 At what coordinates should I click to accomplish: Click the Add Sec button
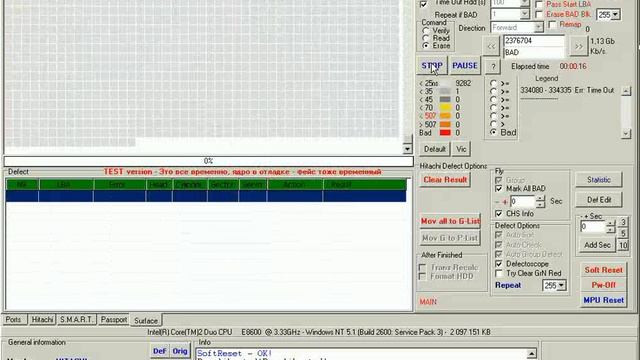[x=597, y=245]
